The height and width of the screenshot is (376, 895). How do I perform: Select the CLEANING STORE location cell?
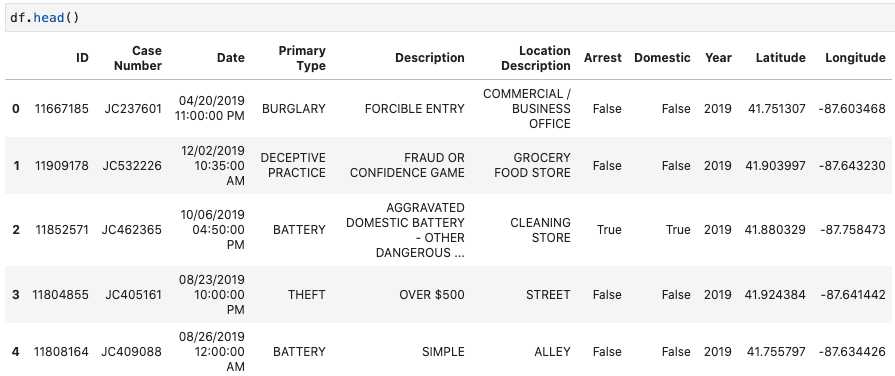click(x=540, y=229)
